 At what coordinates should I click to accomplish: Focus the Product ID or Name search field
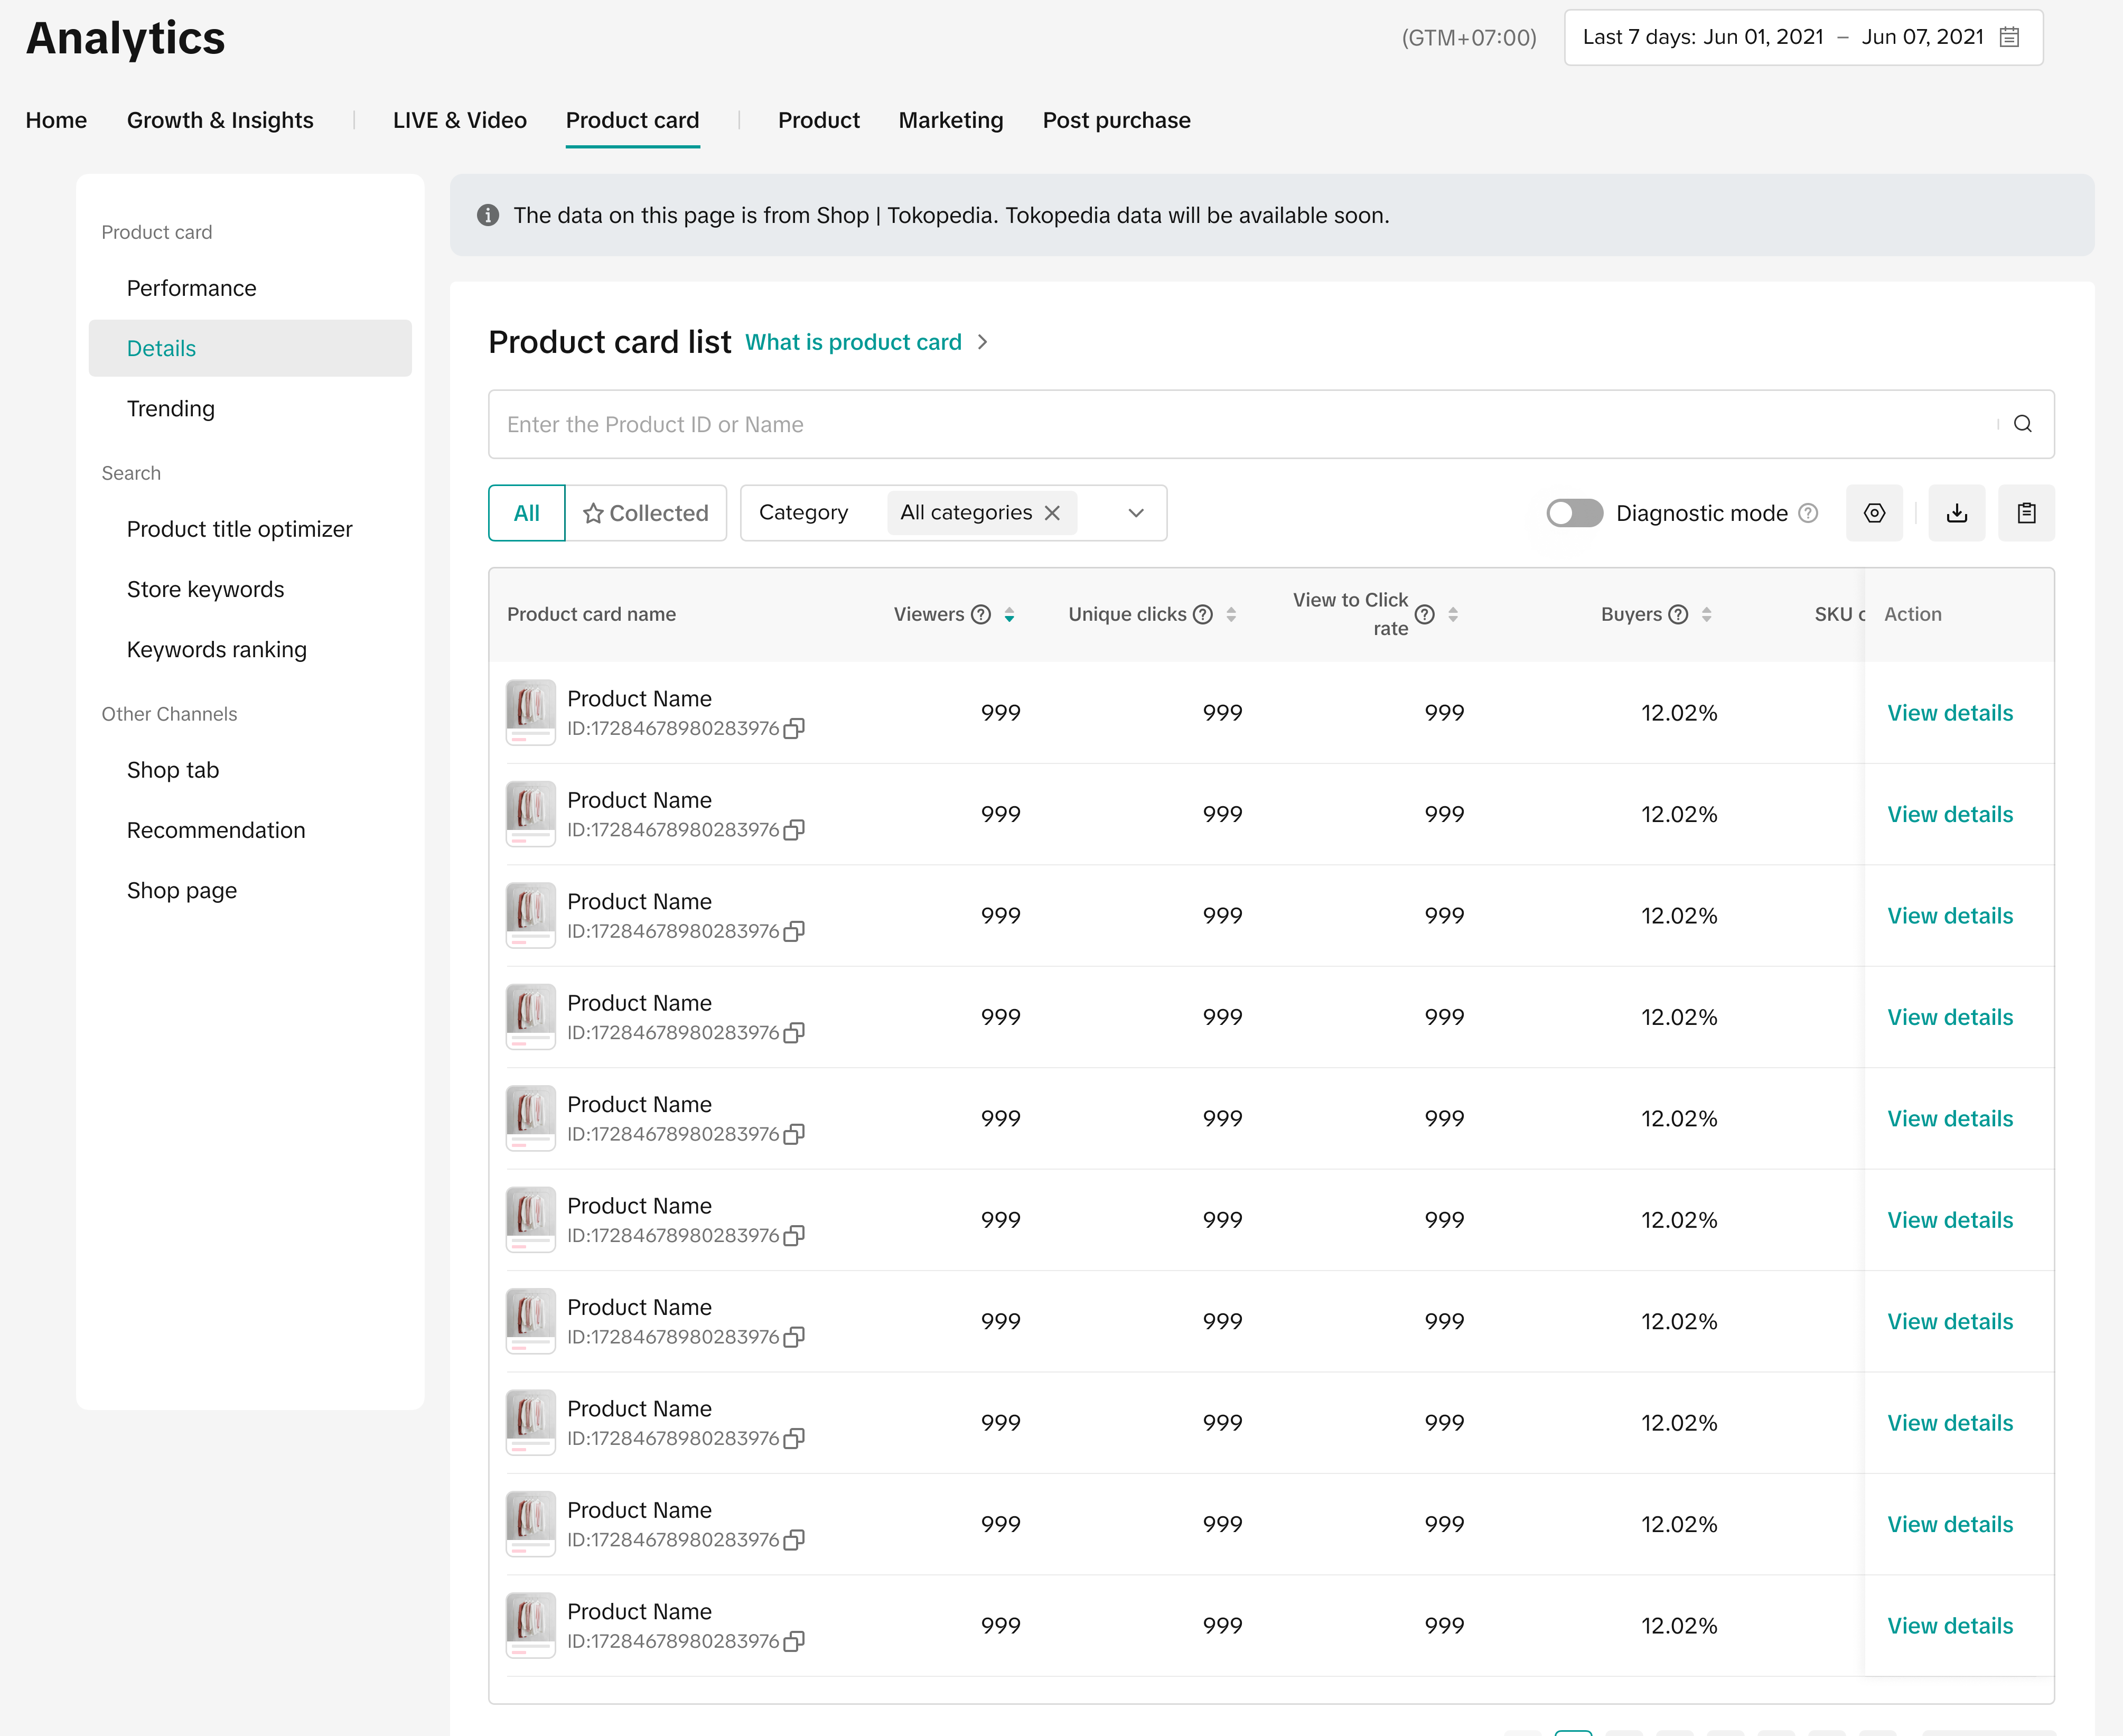(1240, 424)
